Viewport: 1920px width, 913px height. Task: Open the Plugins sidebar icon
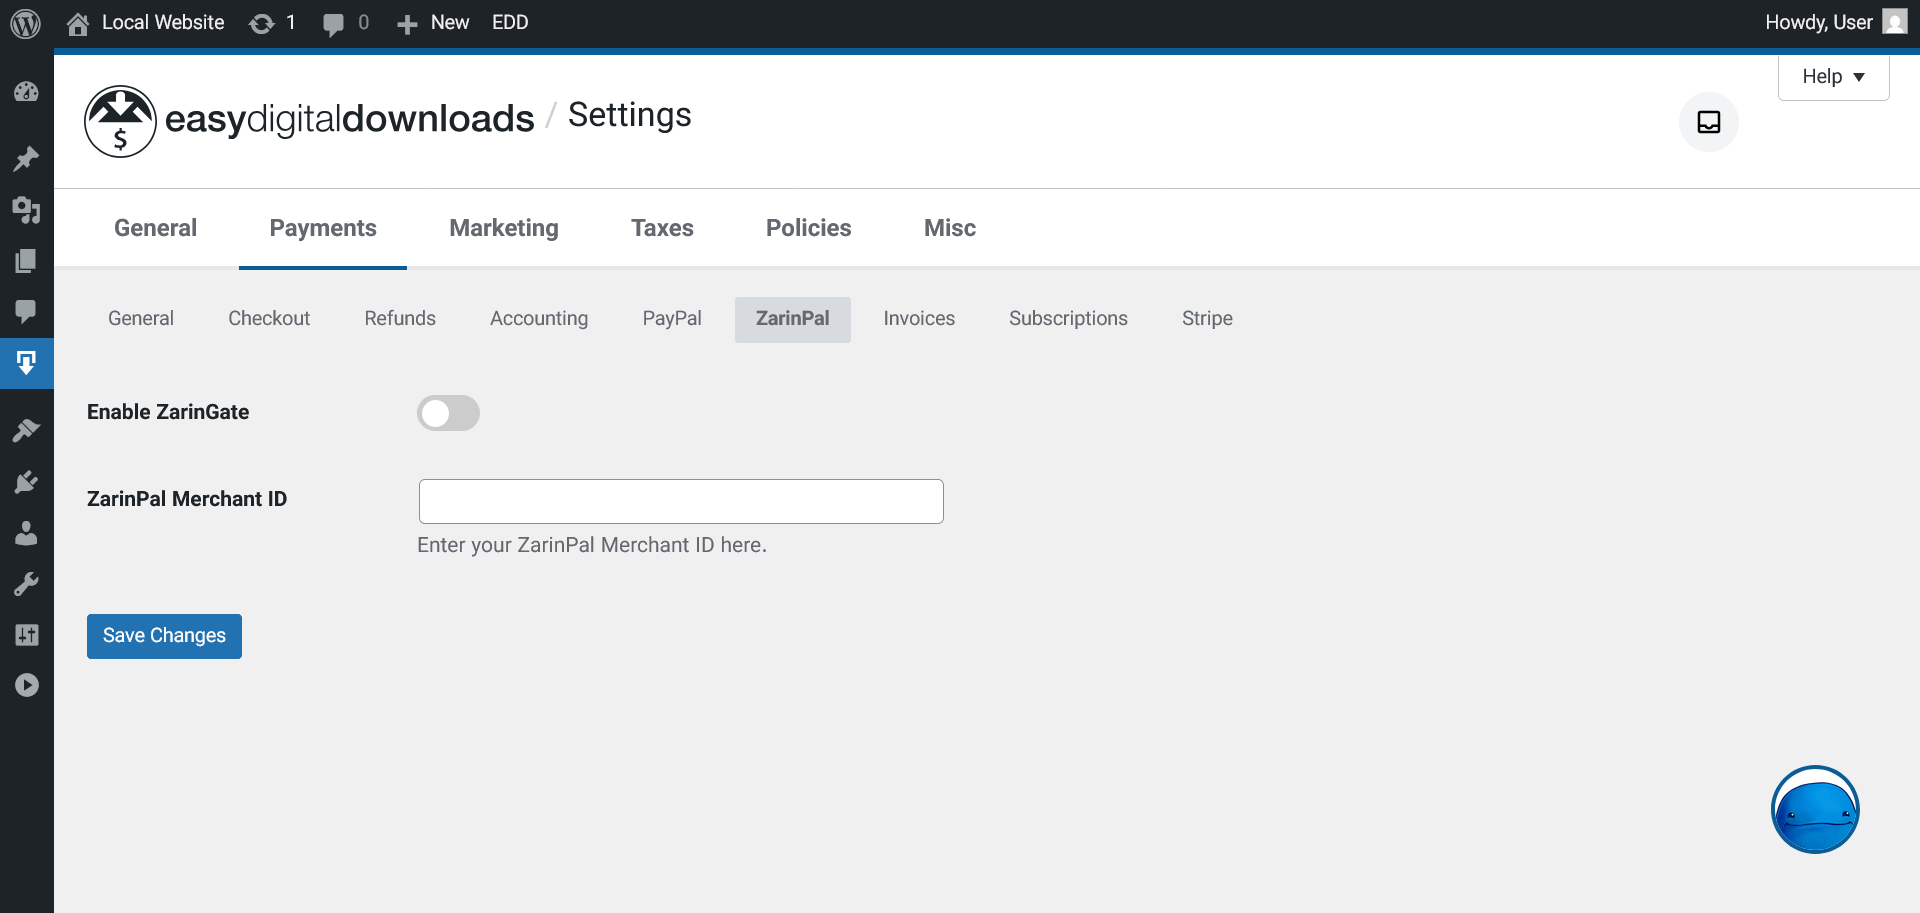pos(26,482)
